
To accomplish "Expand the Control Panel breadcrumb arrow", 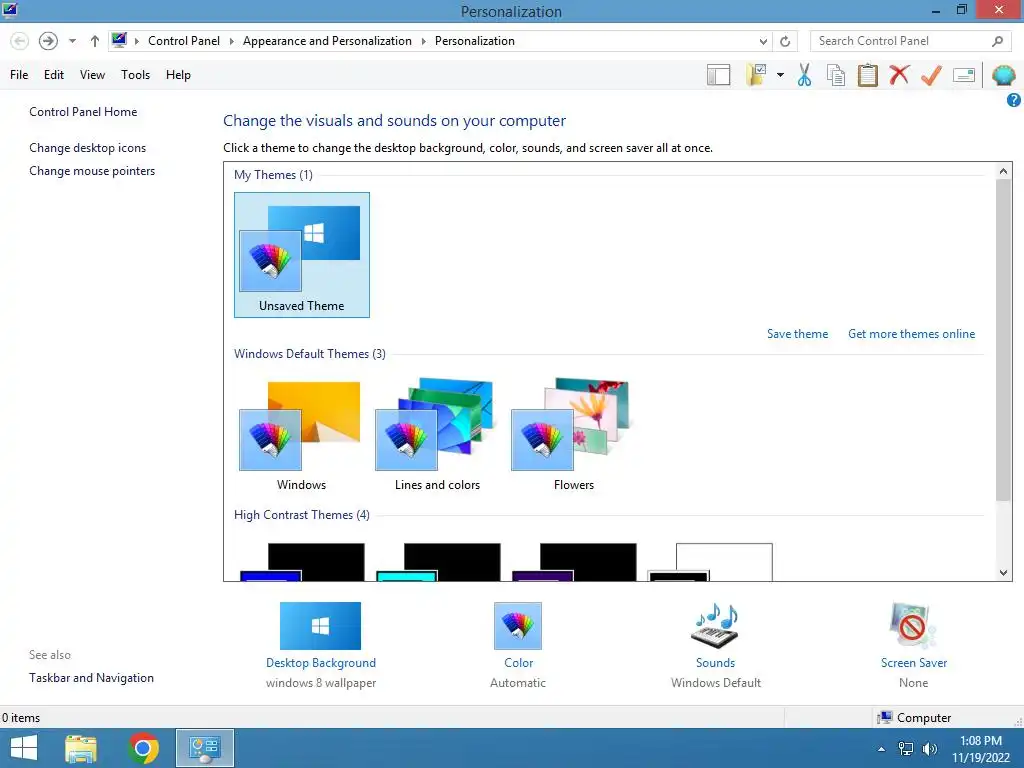I will point(231,41).
